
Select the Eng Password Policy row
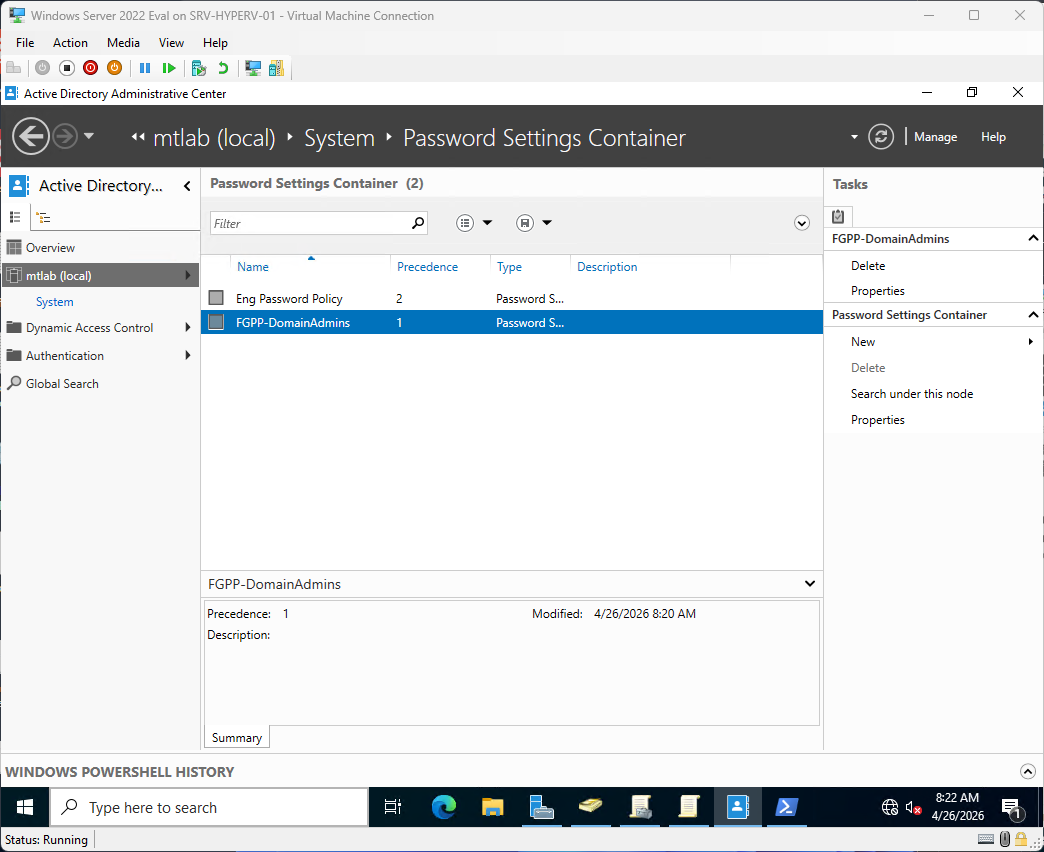coord(511,298)
